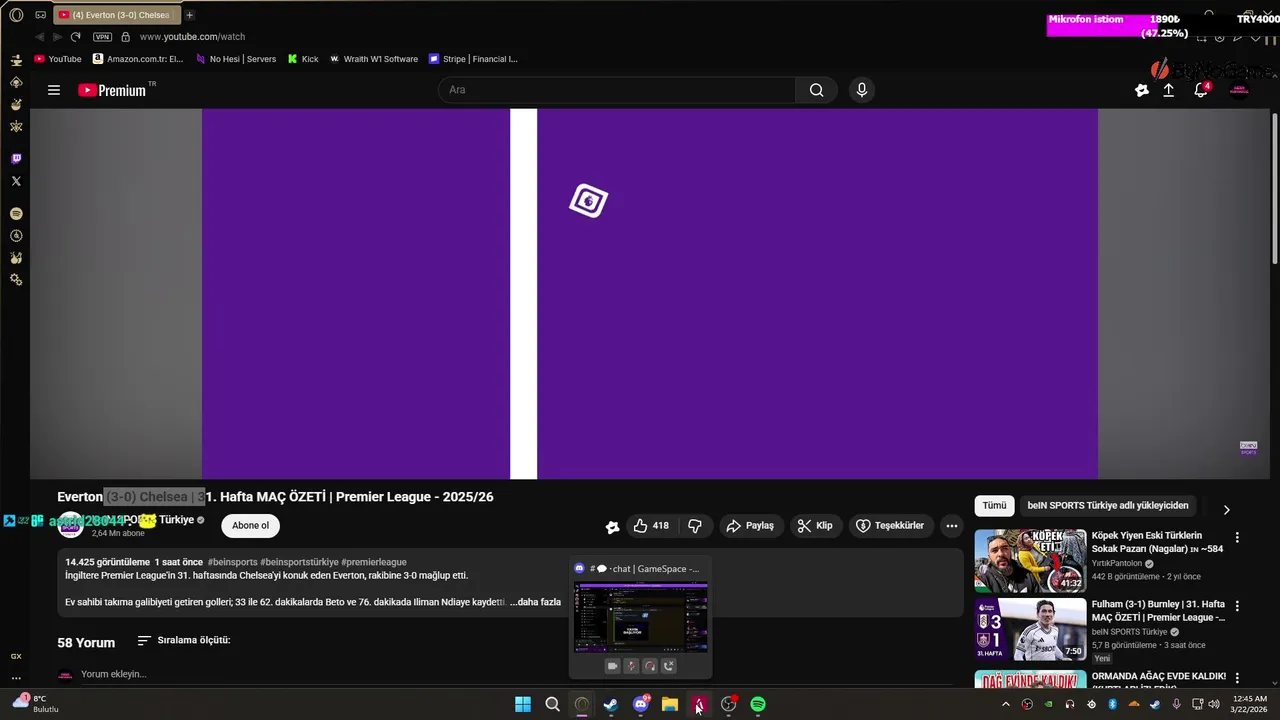Open the Discord chat | GameSpace window preview

coord(641,617)
